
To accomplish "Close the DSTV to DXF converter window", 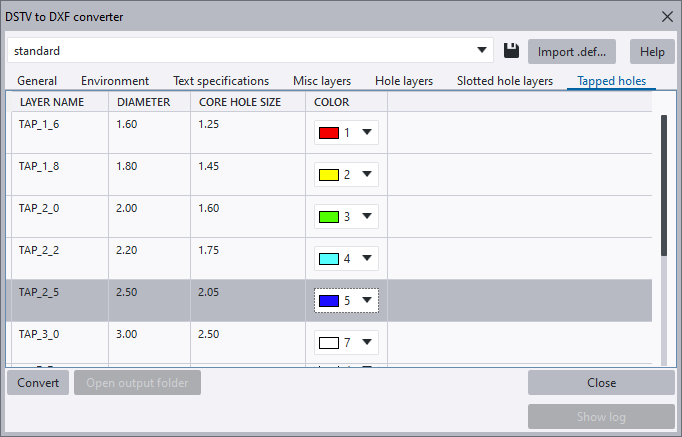I will click(667, 16).
